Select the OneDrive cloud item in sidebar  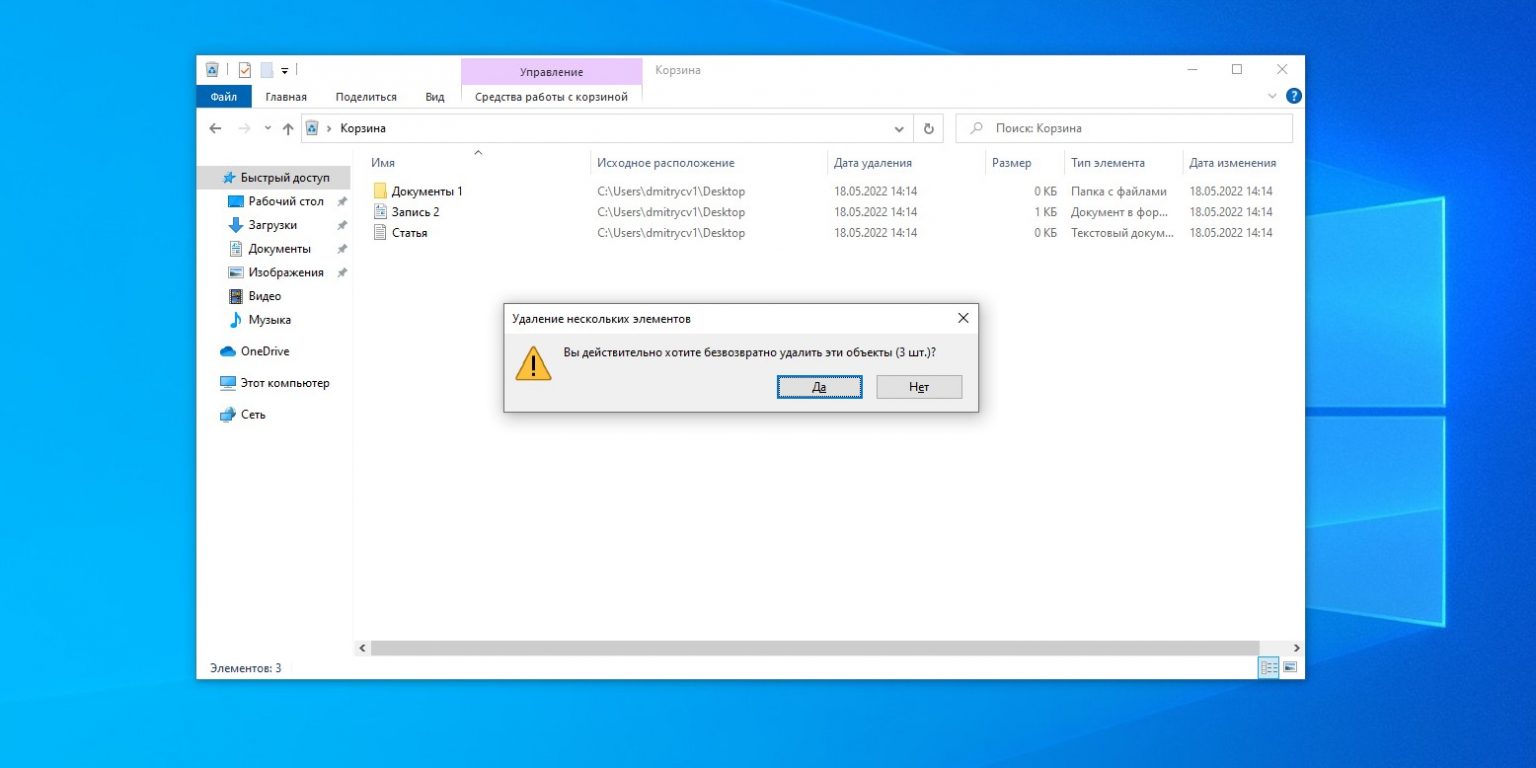pyautogui.click(x=264, y=351)
